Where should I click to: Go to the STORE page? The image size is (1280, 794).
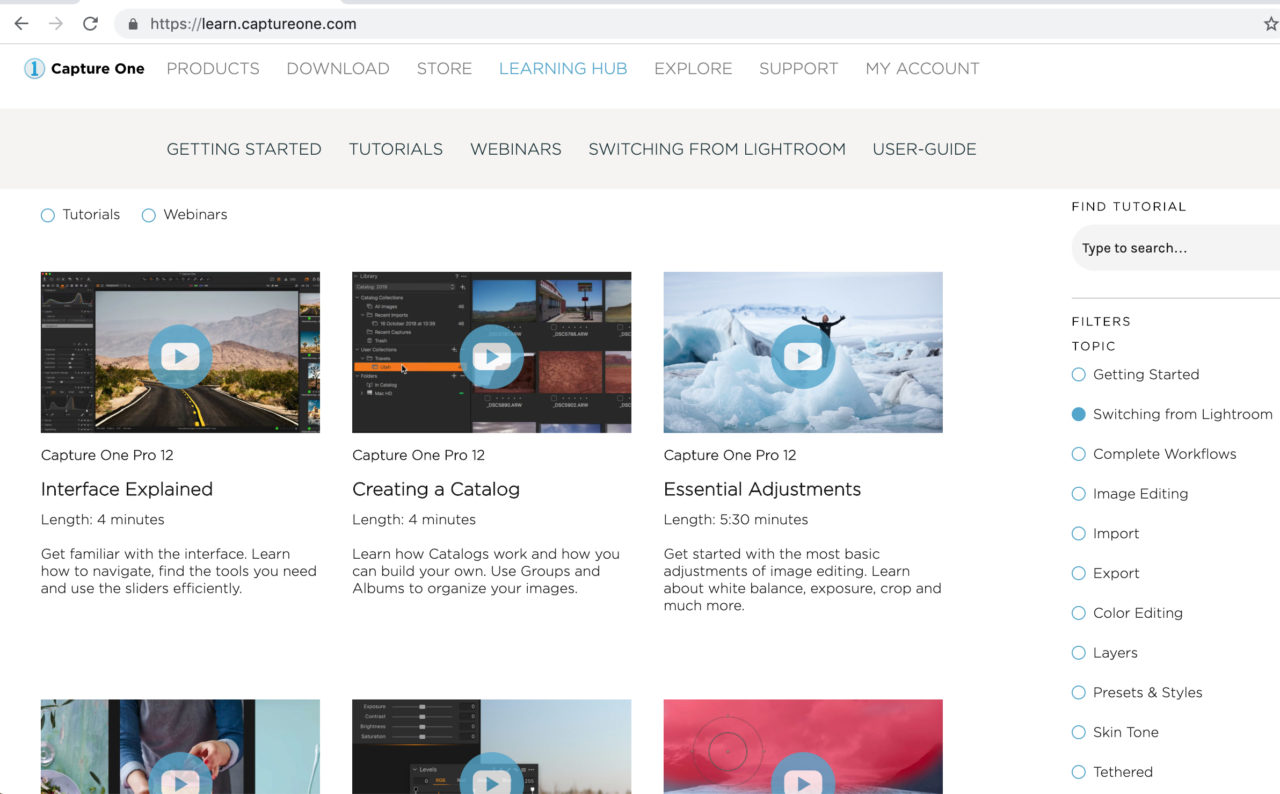[x=444, y=69]
